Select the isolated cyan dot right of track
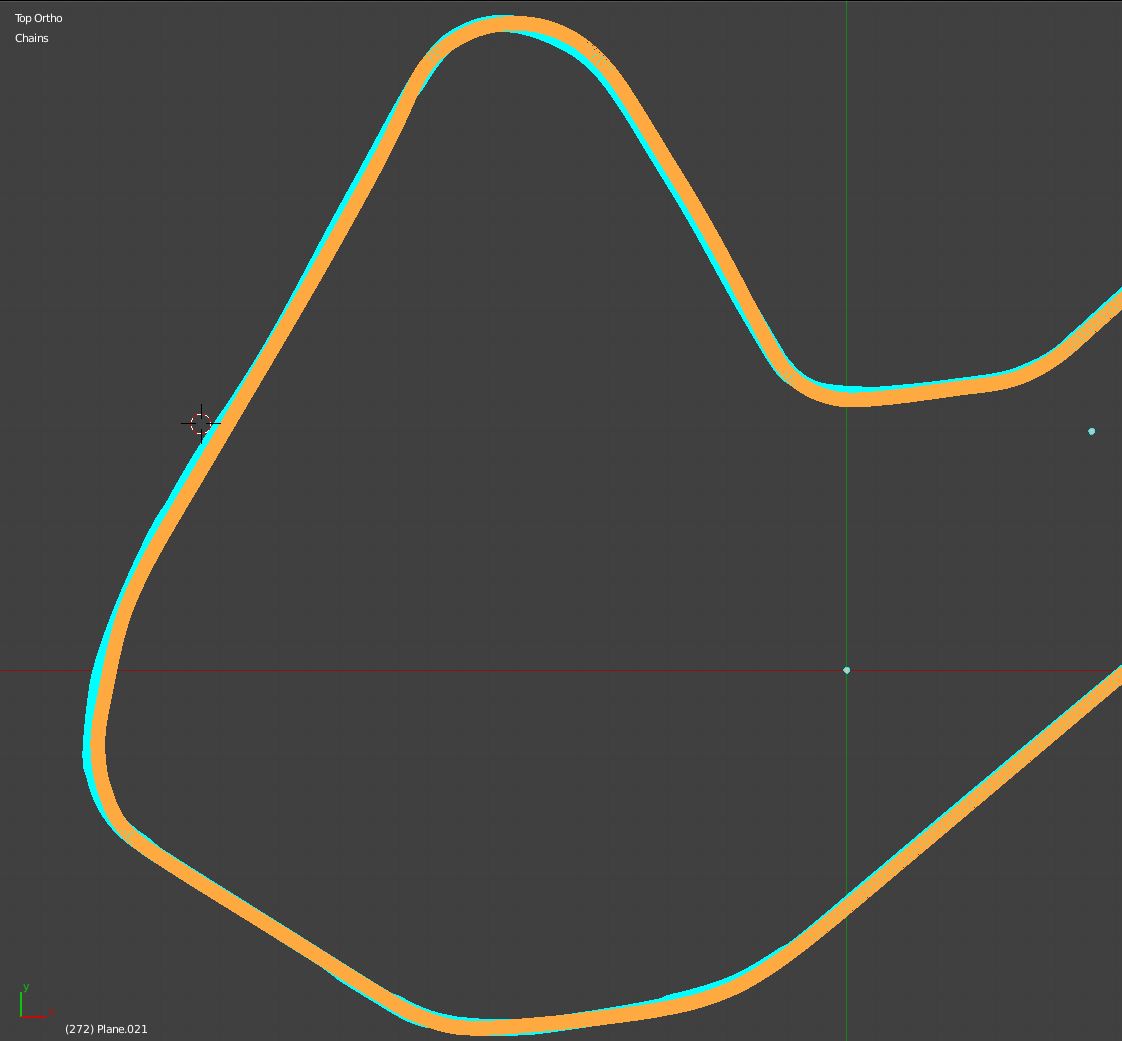 point(1091,431)
